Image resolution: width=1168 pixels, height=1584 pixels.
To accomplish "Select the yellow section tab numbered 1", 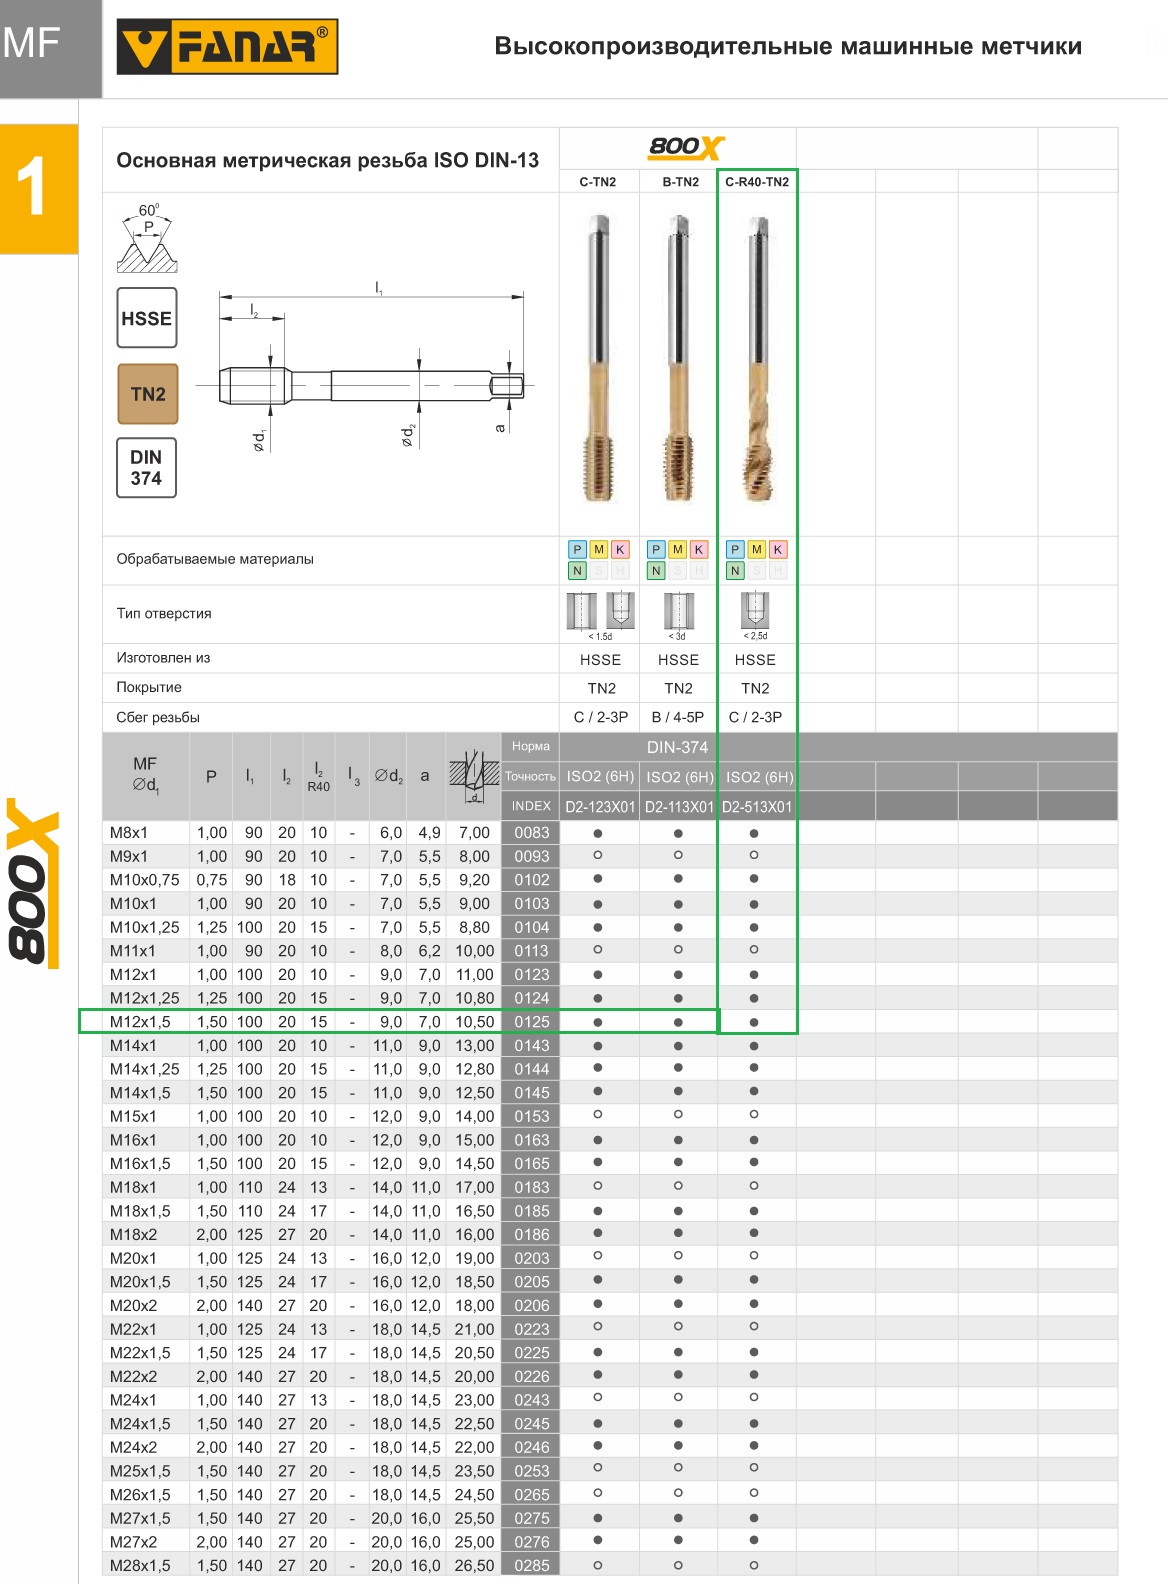I will [x=39, y=188].
